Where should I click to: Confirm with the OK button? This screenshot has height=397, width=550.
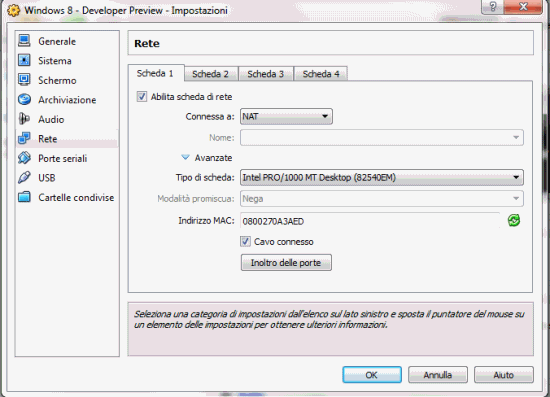372,375
